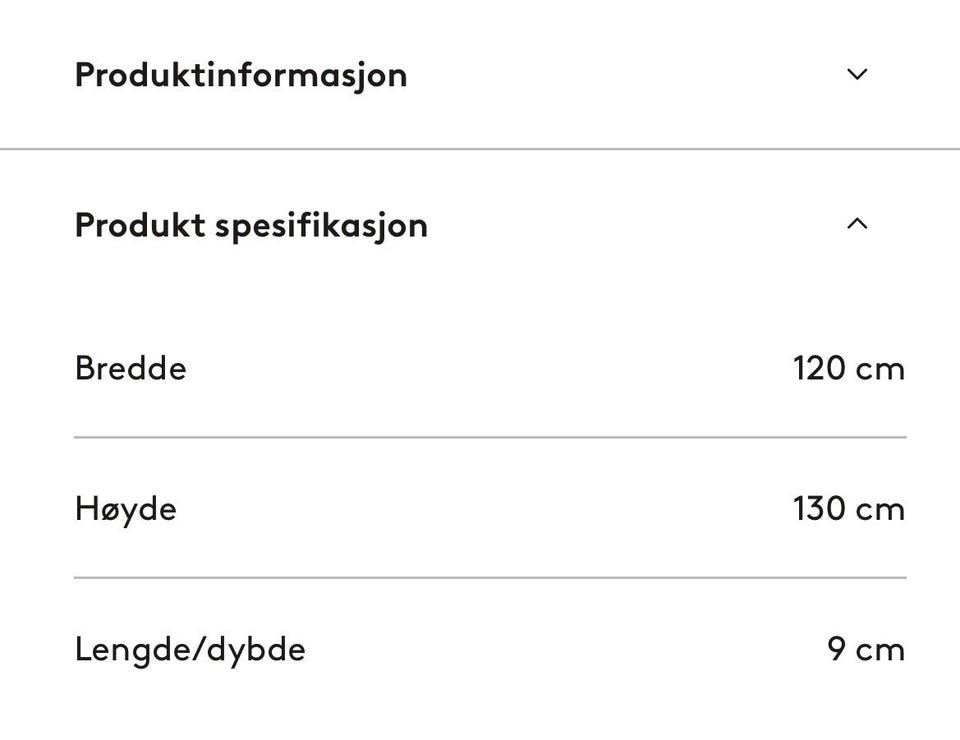Viewport: 960px width, 740px height.
Task: Select the Bredde label
Action: click(x=130, y=368)
